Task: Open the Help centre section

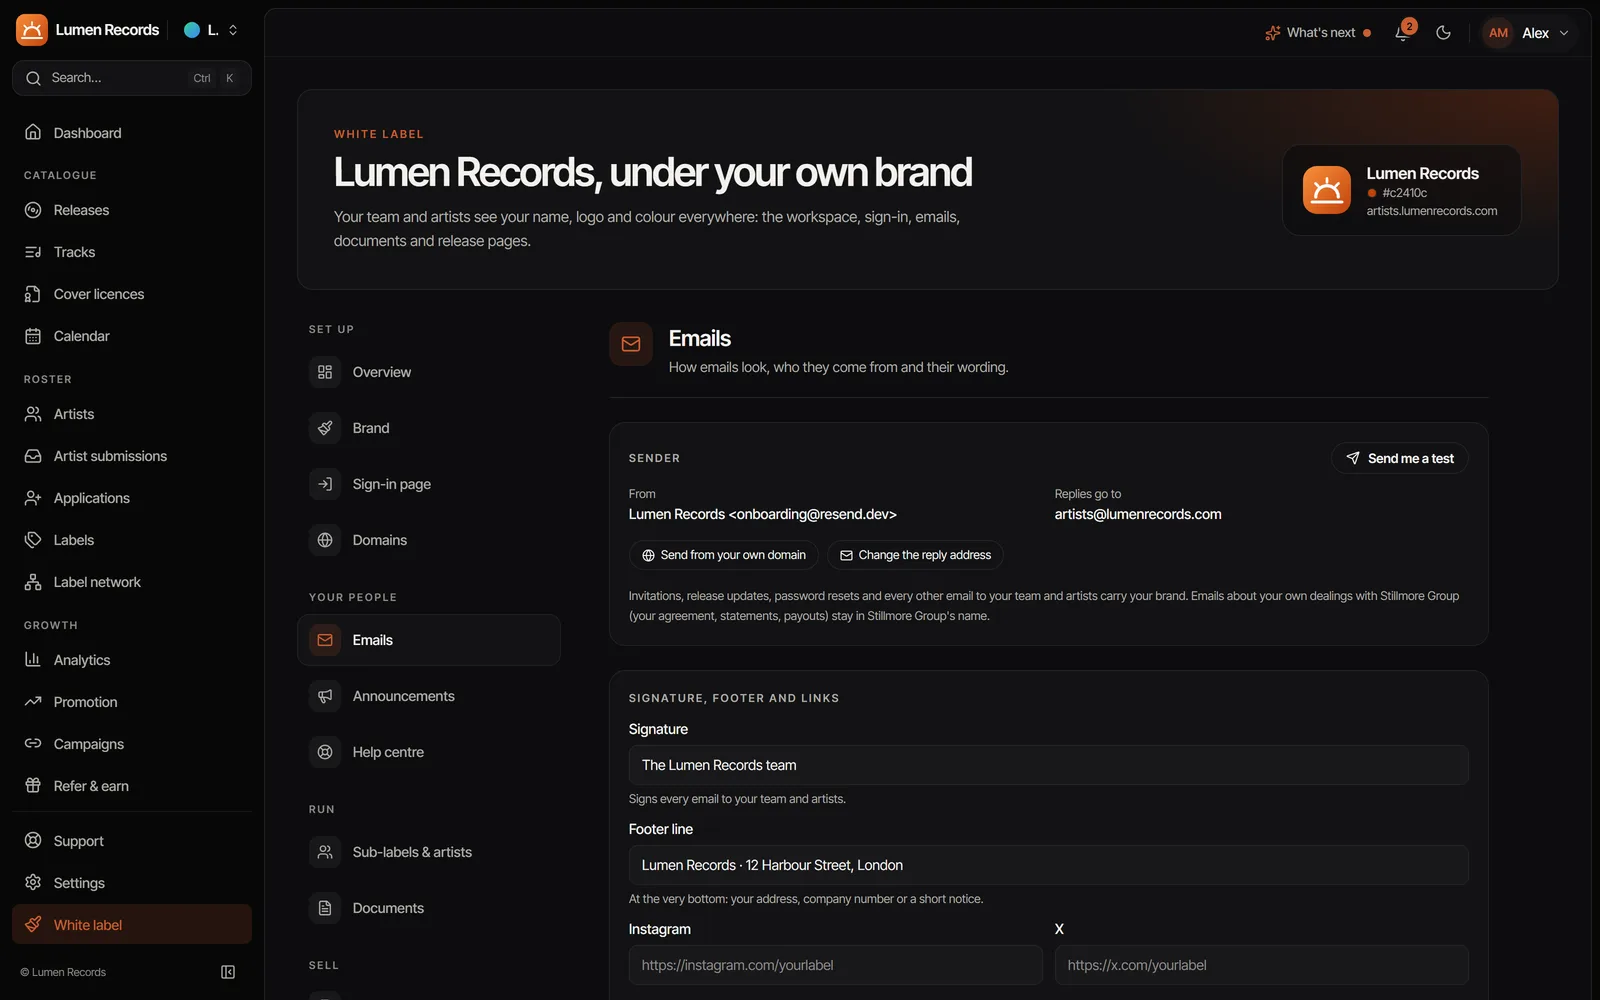Action: click(429, 752)
